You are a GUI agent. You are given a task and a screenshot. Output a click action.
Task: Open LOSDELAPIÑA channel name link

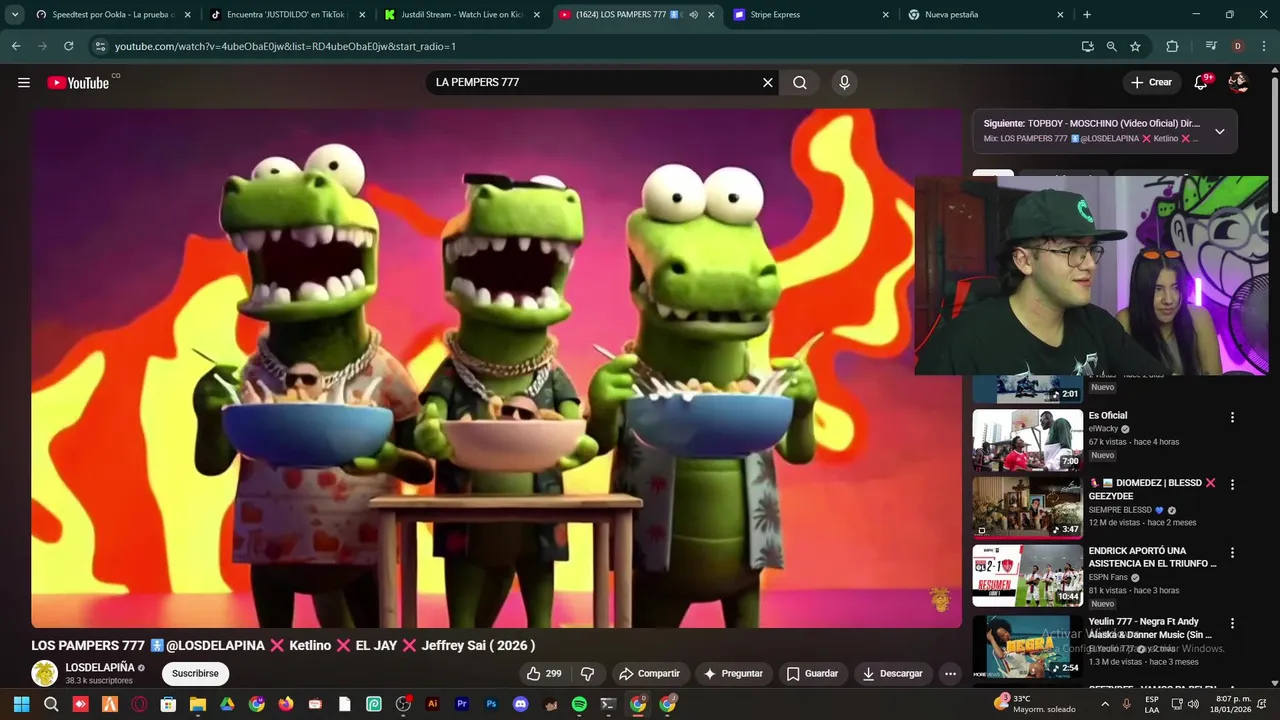tap(100, 667)
